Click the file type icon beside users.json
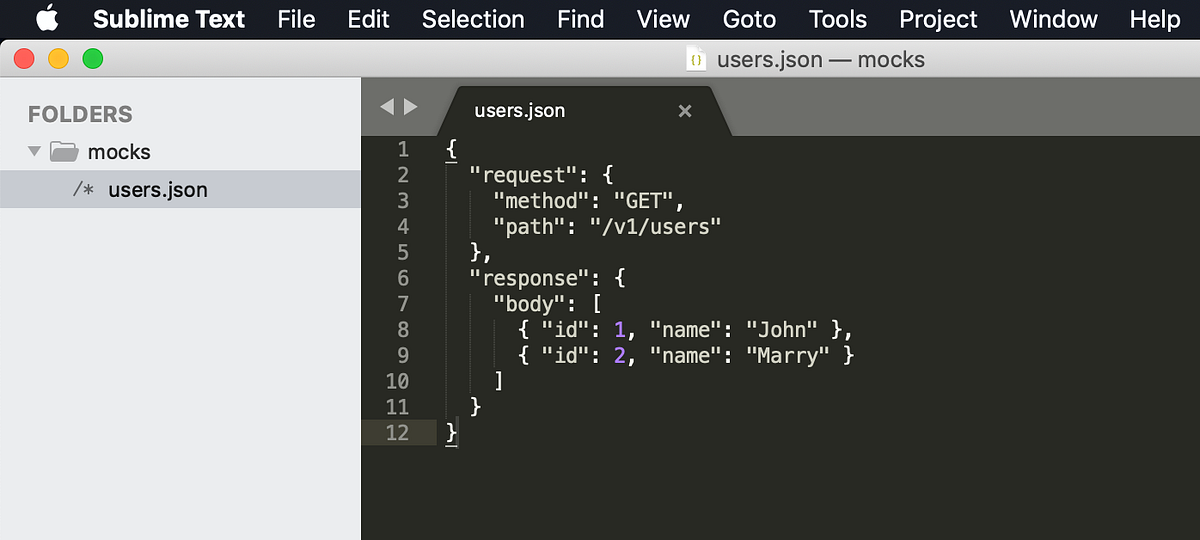Viewport: 1200px width, 540px height. [x=83, y=189]
